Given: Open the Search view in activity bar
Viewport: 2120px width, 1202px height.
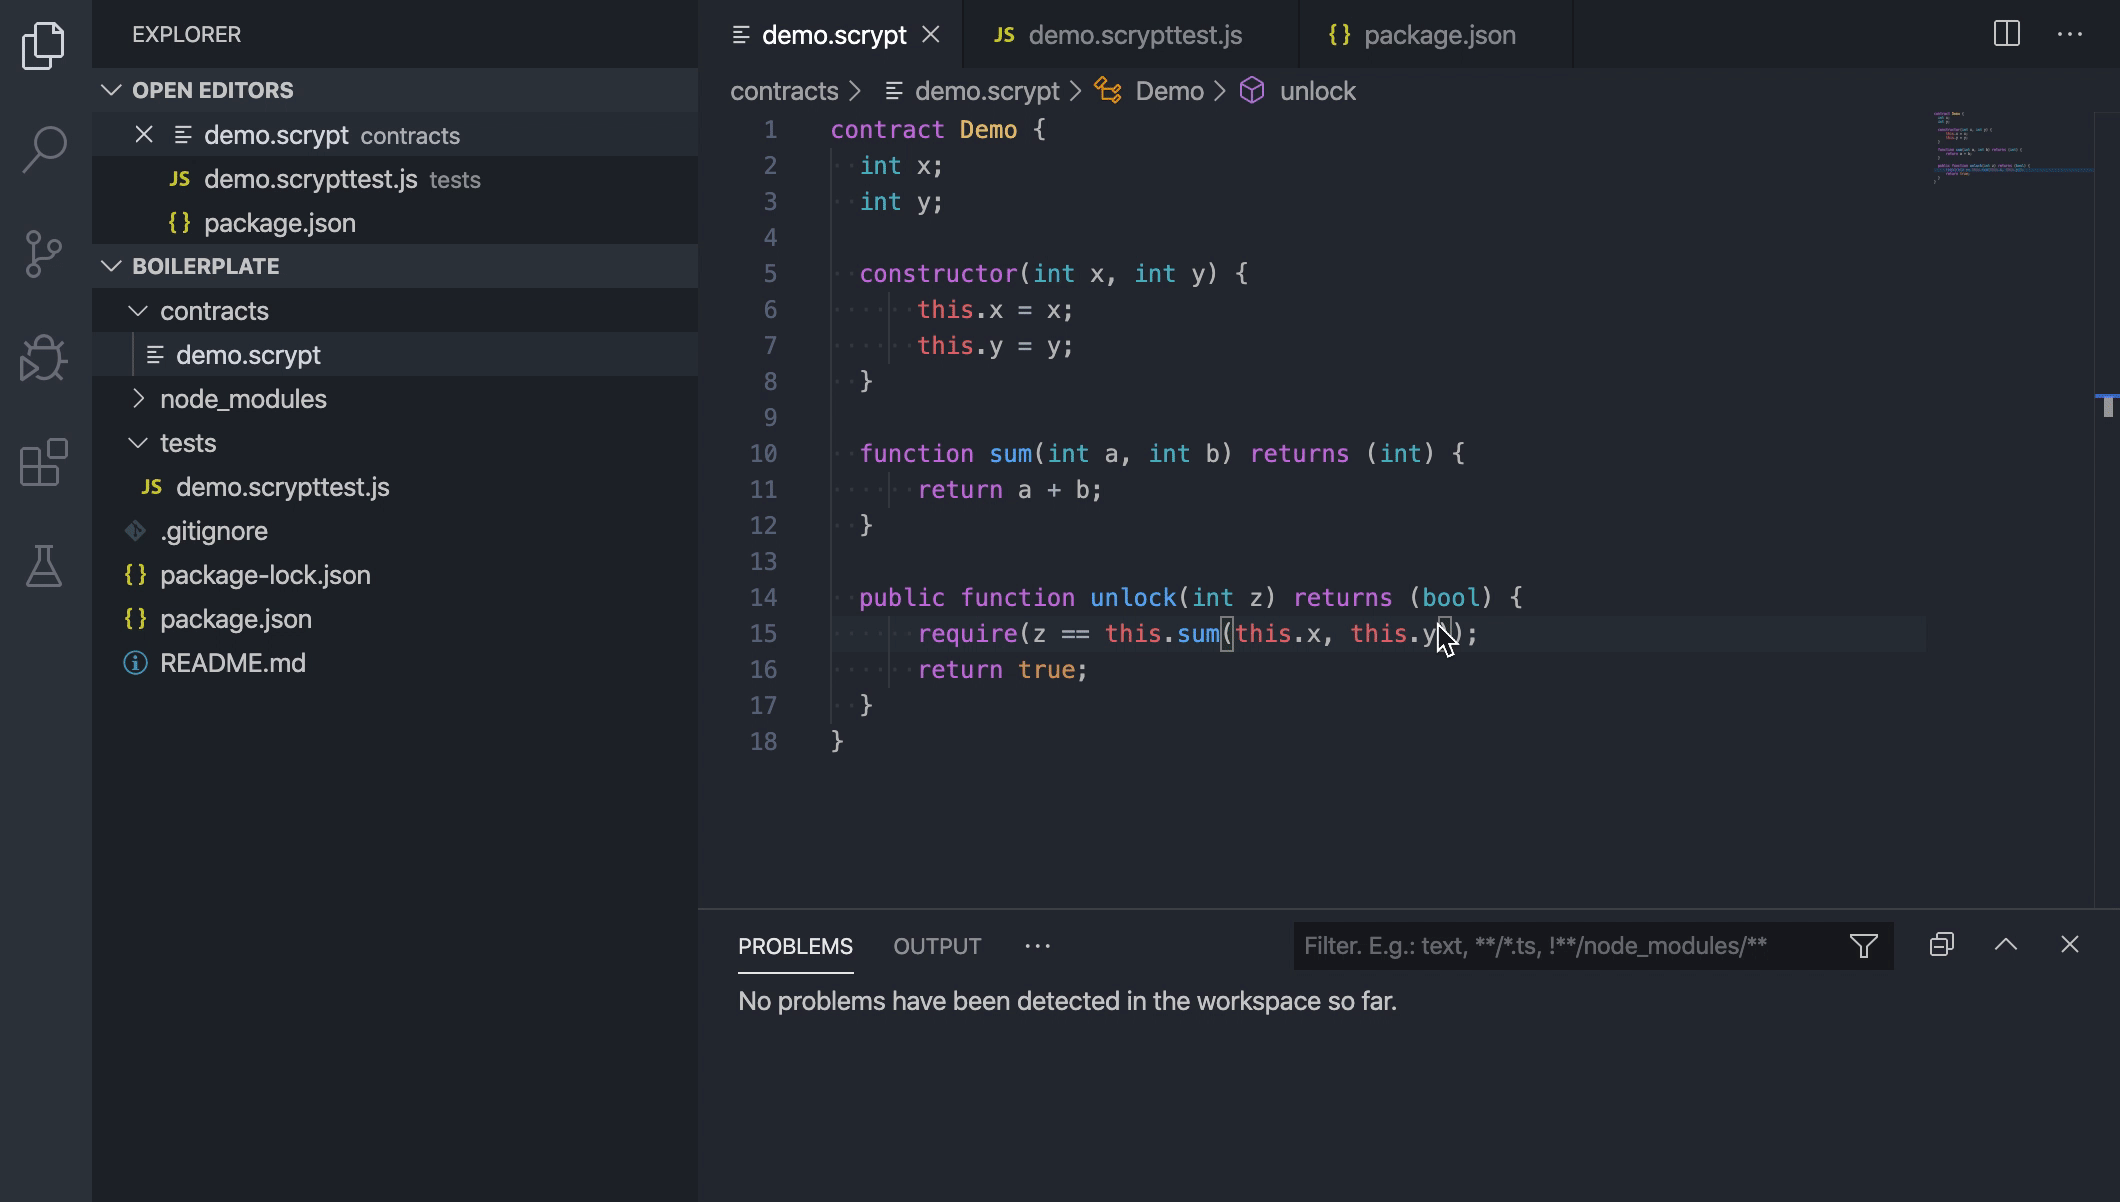Looking at the screenshot, I should (x=44, y=150).
